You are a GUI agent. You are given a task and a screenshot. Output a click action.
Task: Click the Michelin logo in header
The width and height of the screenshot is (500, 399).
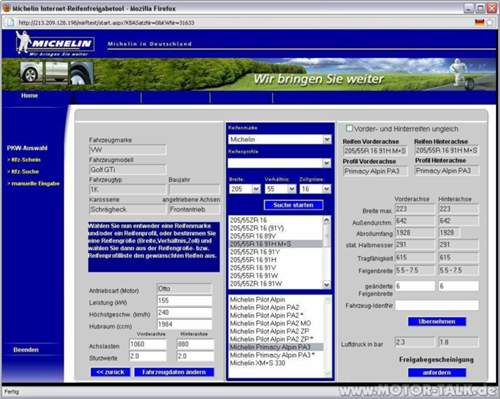click(55, 43)
